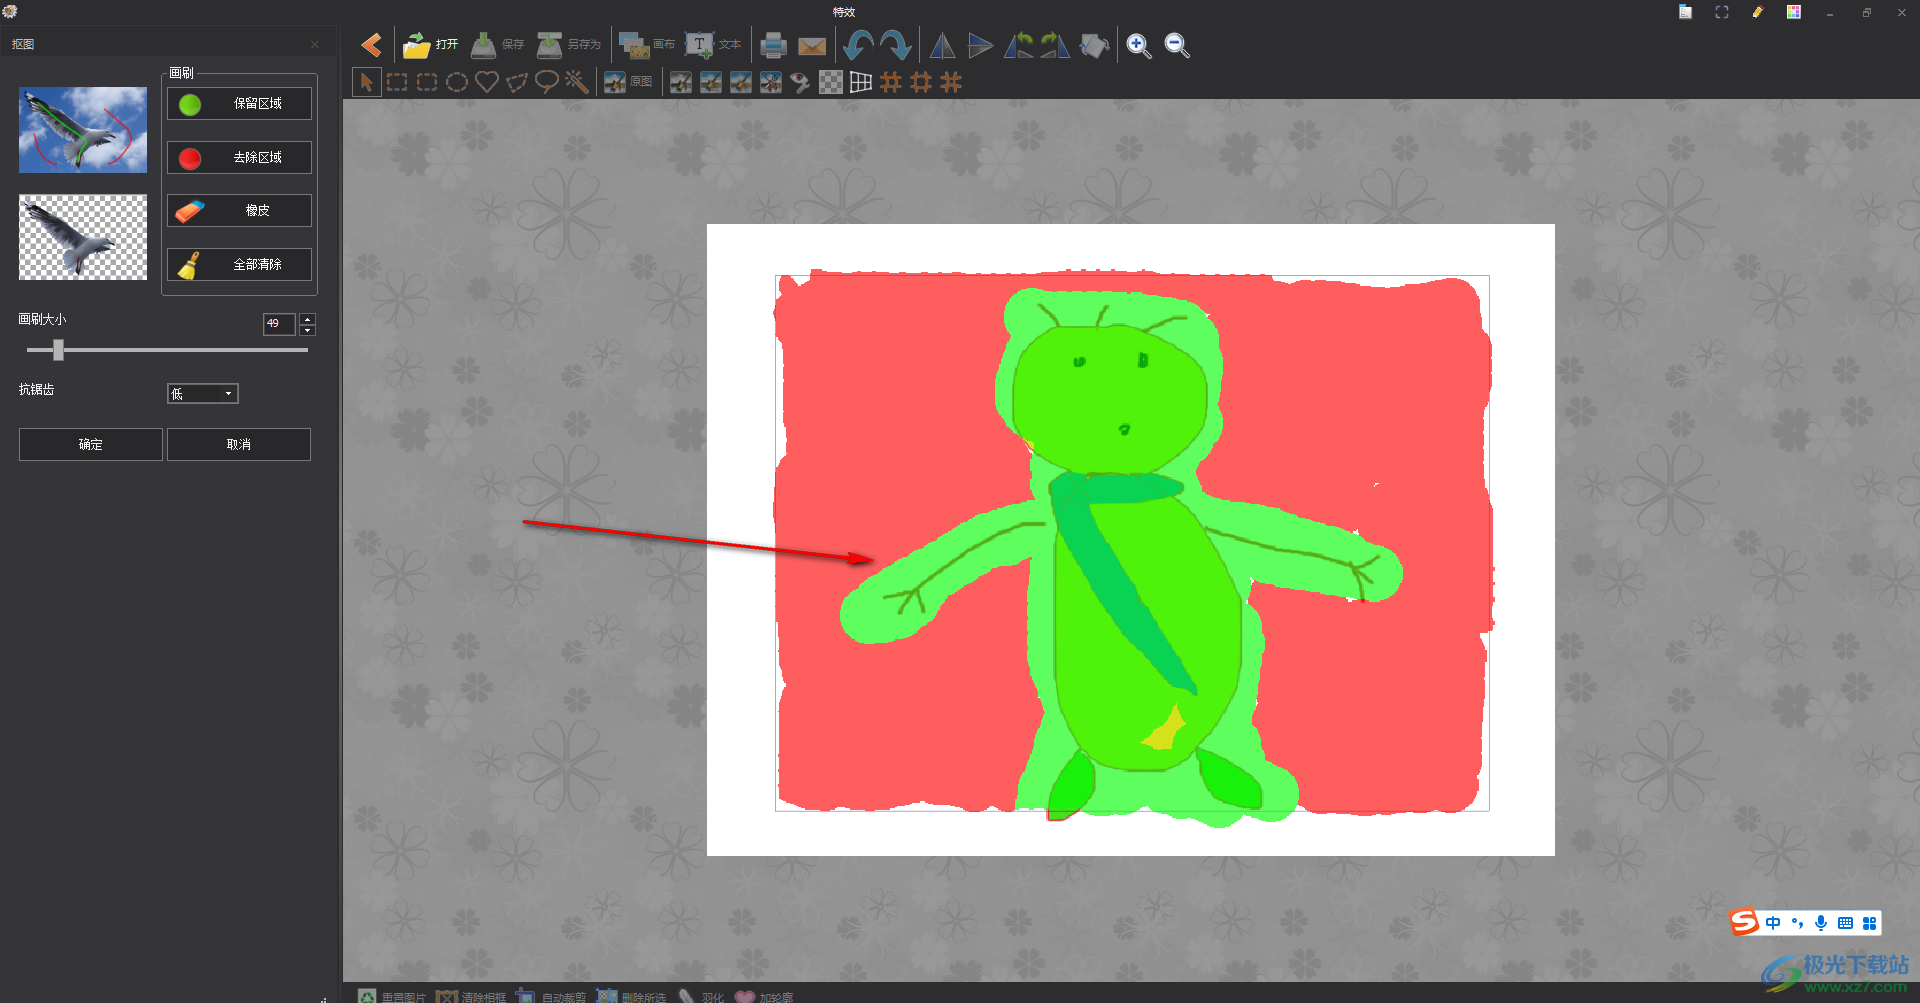Click the 取消 cancel button
1920x1003 pixels.
click(239, 445)
